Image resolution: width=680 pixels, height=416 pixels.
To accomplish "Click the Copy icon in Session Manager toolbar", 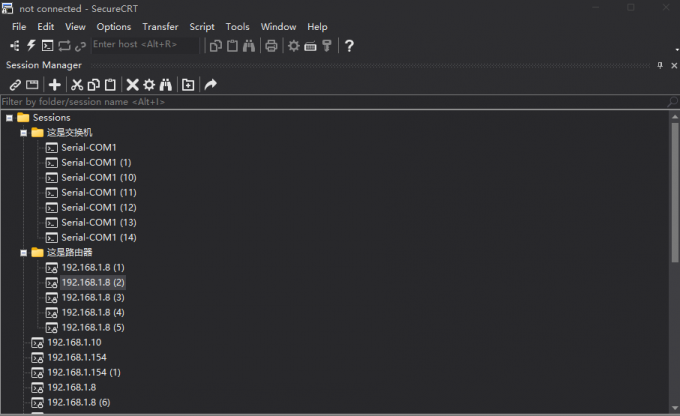I will point(94,85).
